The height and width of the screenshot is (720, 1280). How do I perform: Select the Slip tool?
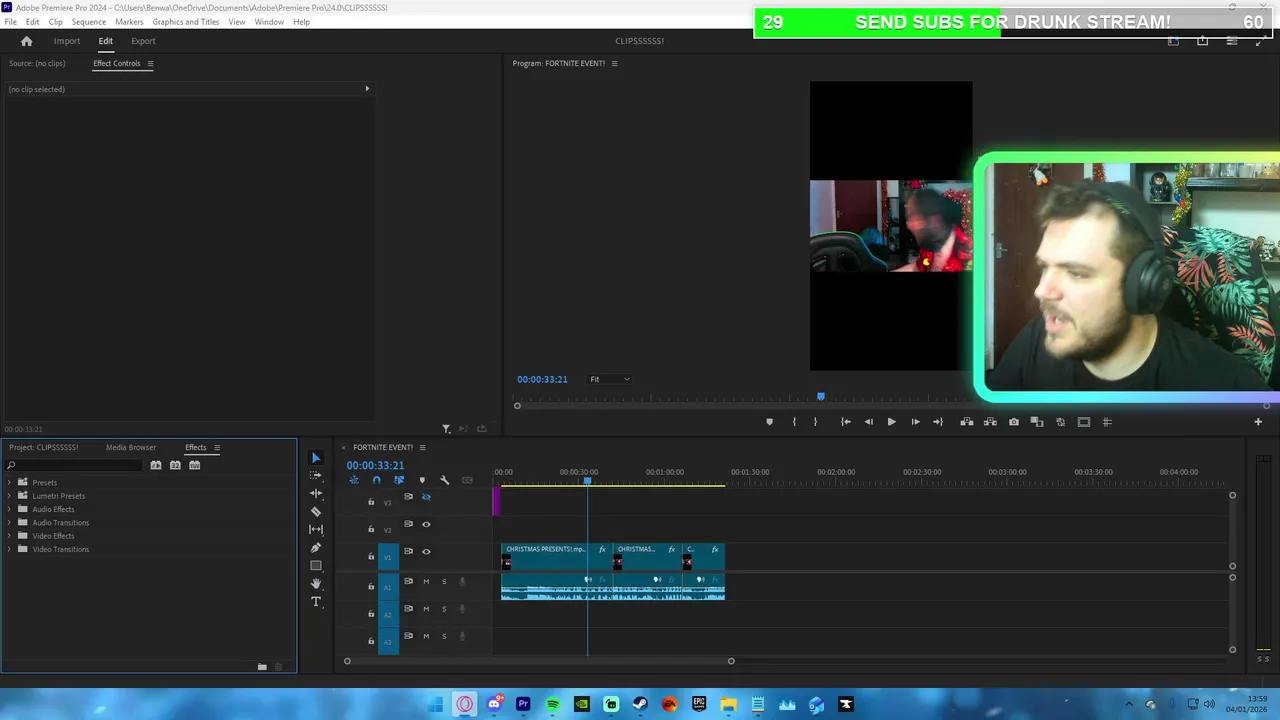[x=316, y=529]
